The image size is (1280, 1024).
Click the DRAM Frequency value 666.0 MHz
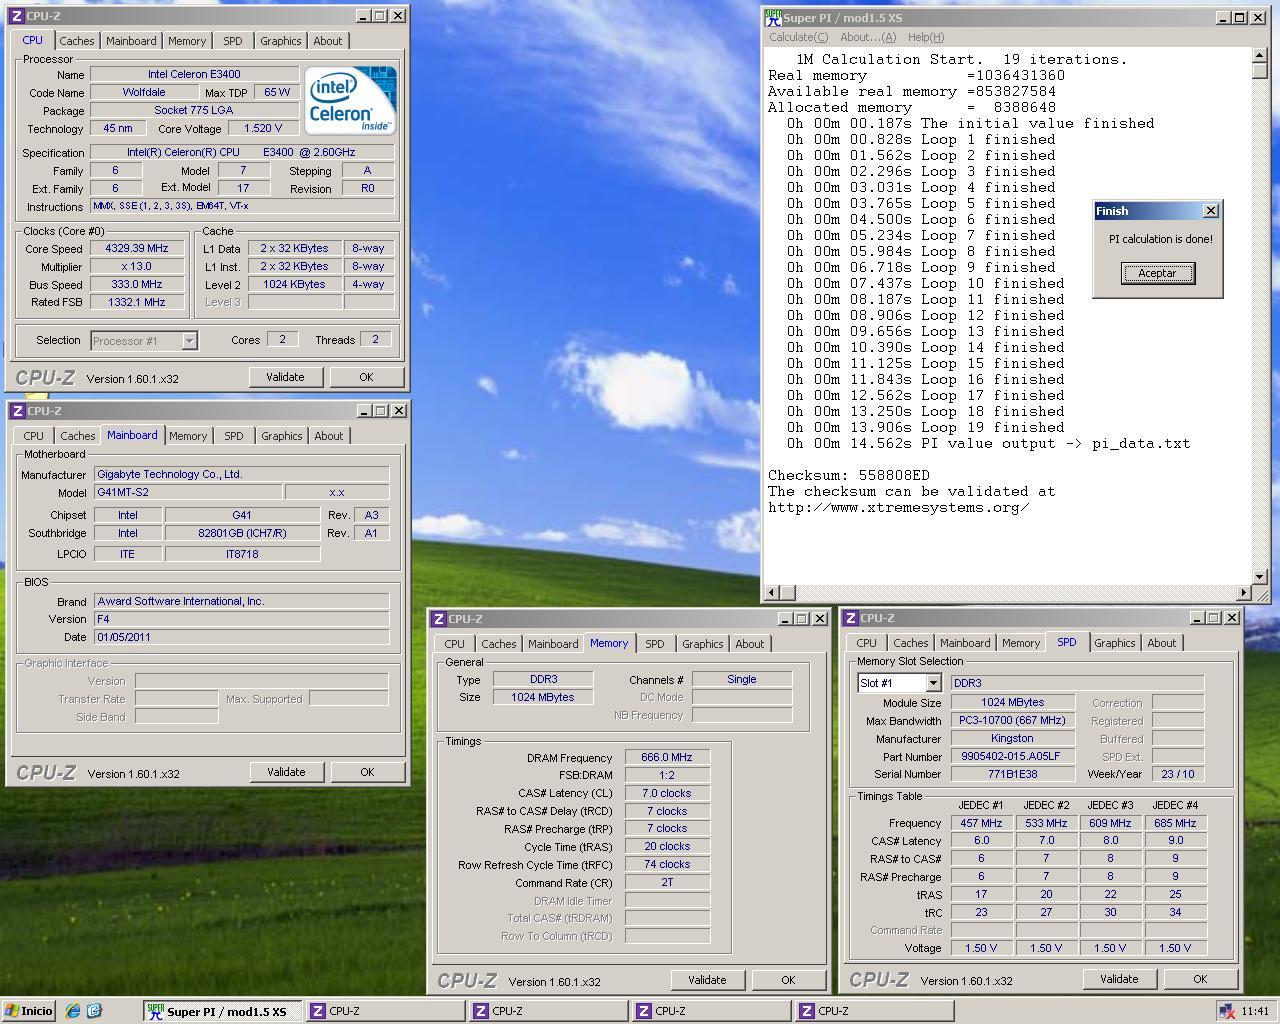click(x=667, y=758)
